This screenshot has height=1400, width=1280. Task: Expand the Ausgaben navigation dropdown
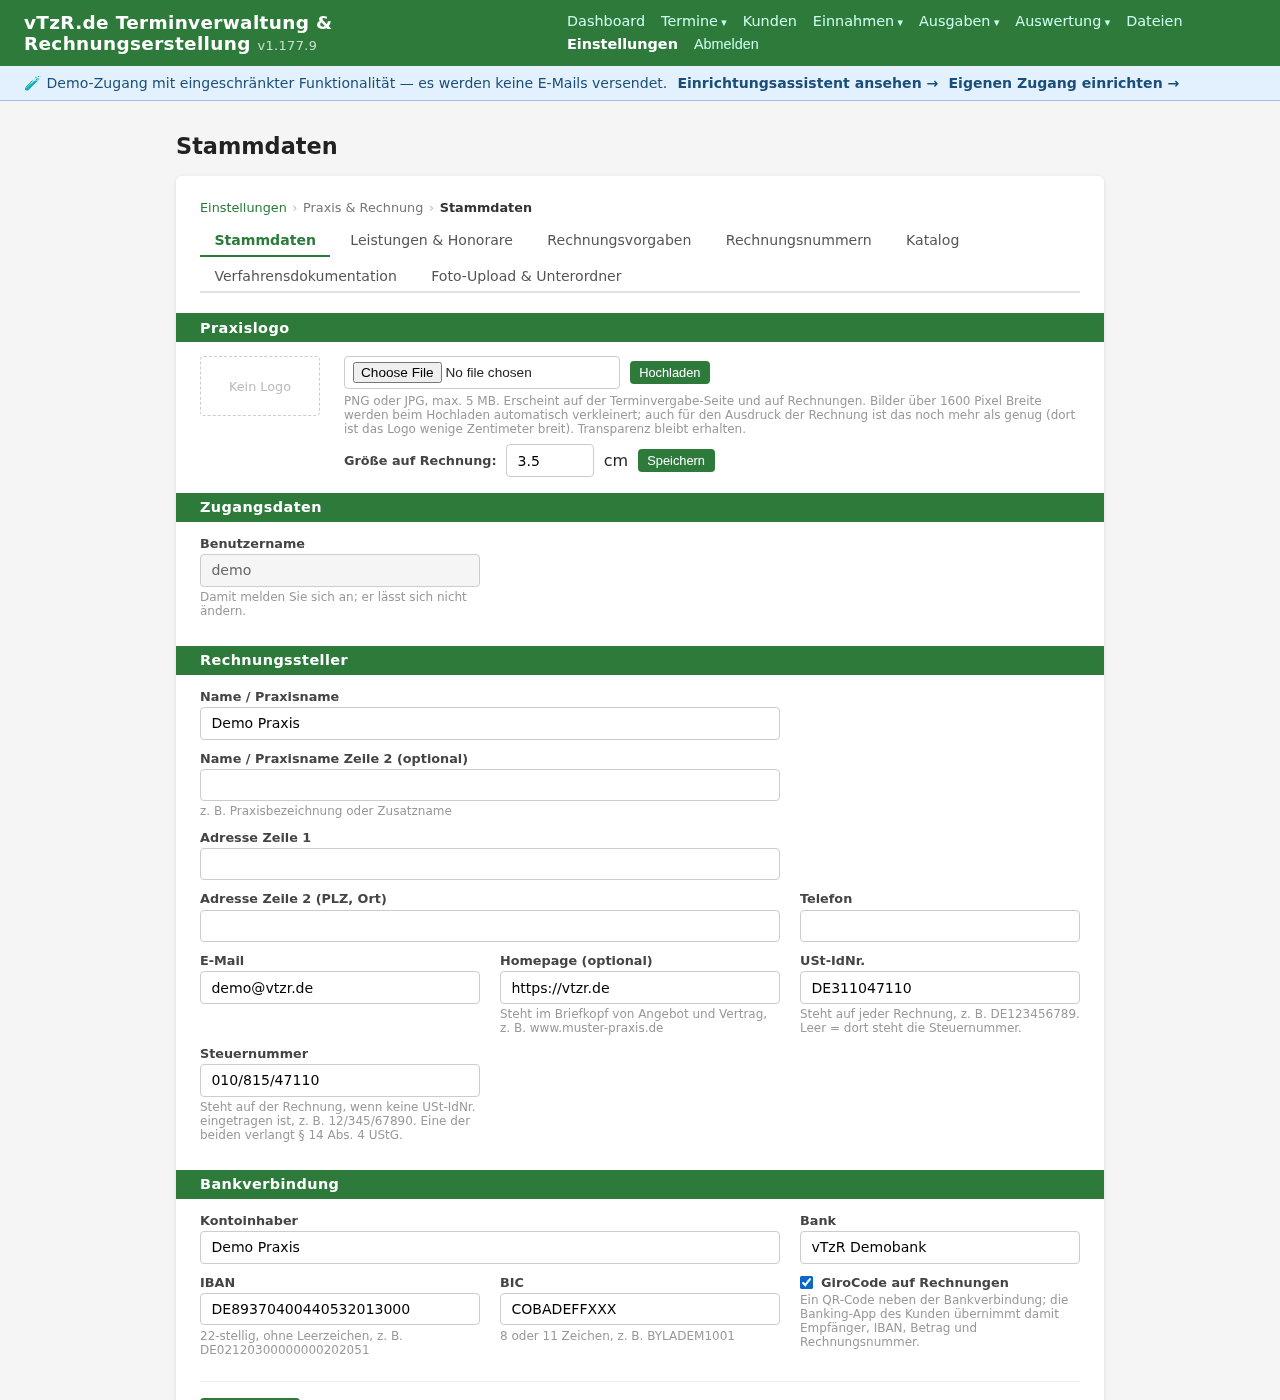pyautogui.click(x=959, y=21)
